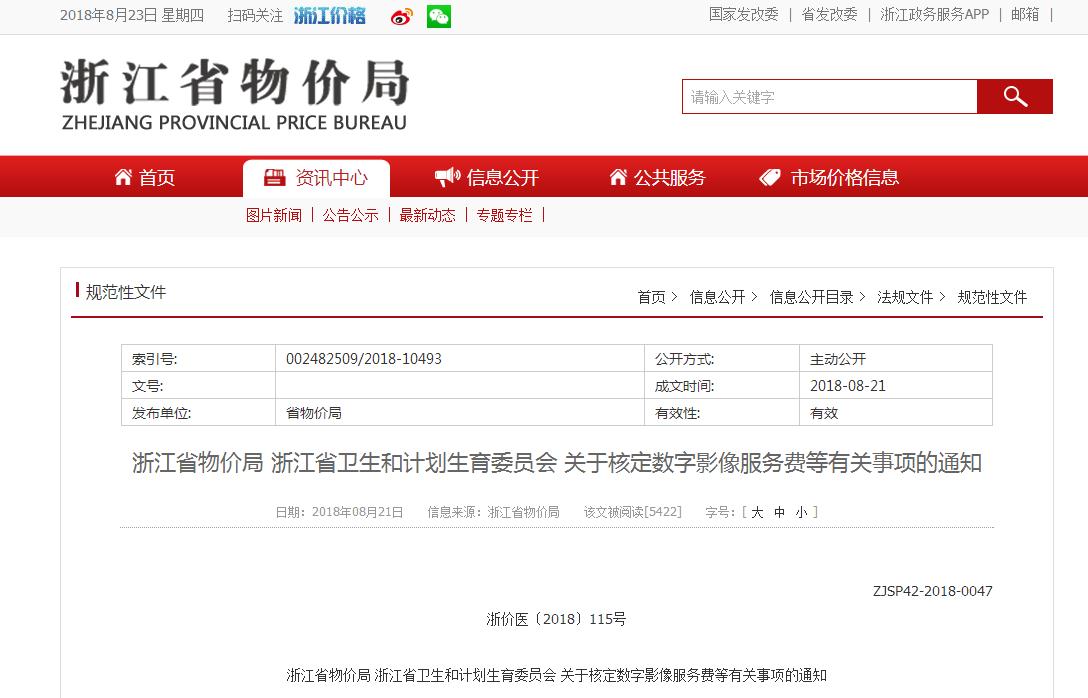The width and height of the screenshot is (1088, 698).
Task: Open 浙江政务服务APP link in top bar
Action: click(x=934, y=15)
